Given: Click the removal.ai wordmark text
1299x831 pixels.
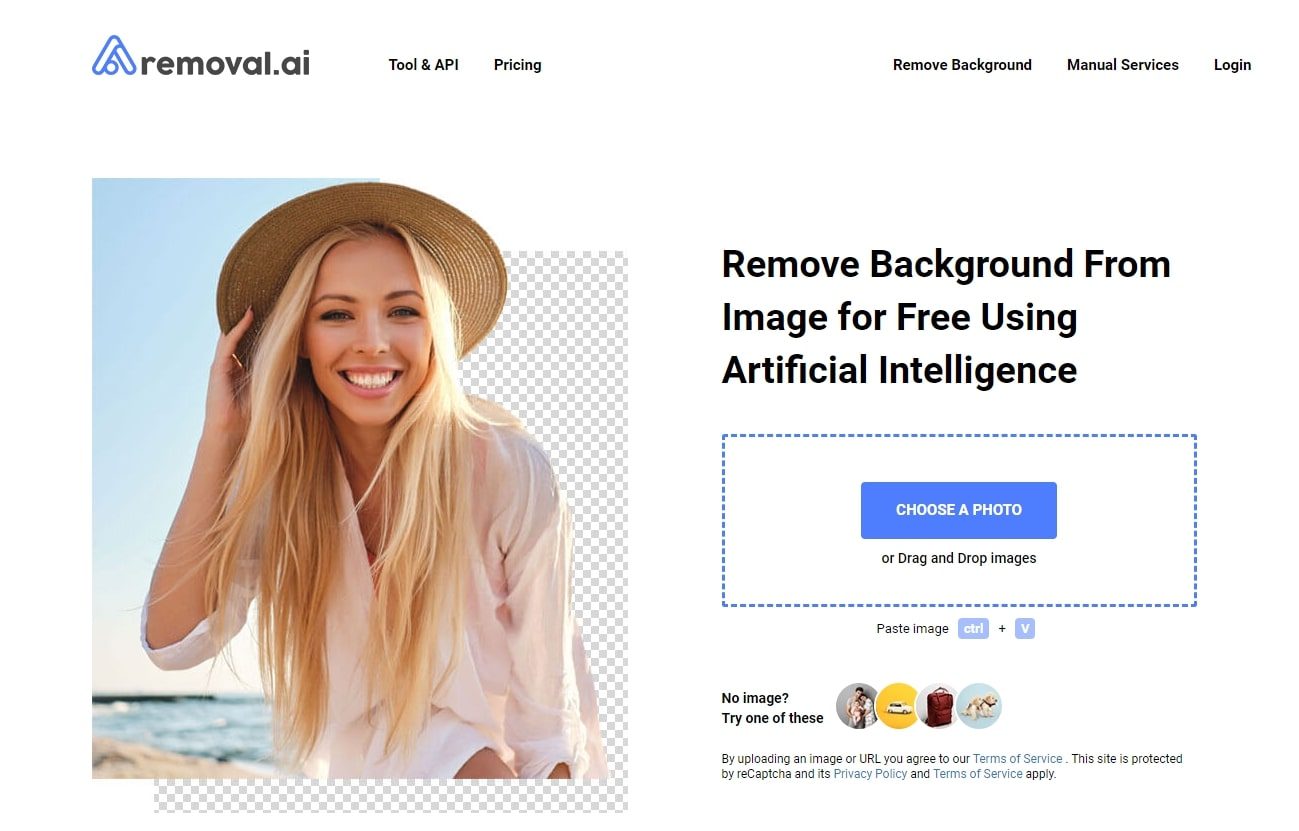Looking at the screenshot, I should pos(226,62).
